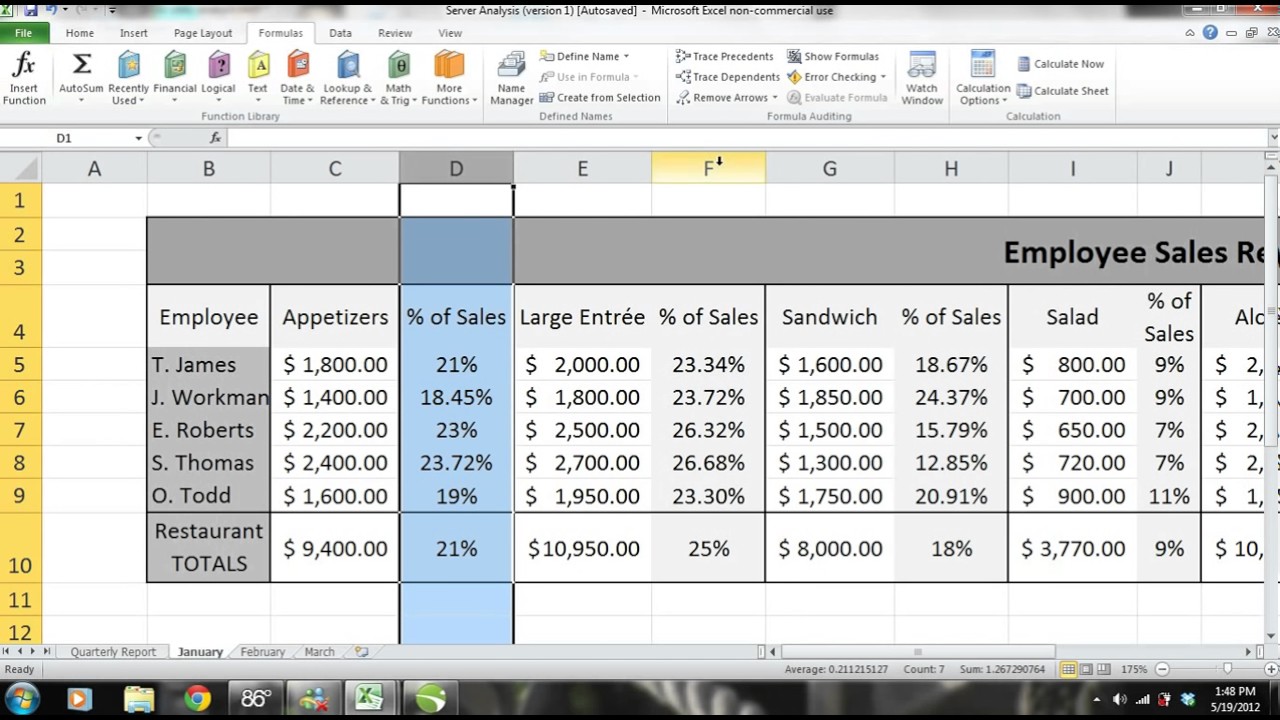Screen dimensions: 1280x720
Task: Select the February sheet tab
Action: [x=263, y=652]
